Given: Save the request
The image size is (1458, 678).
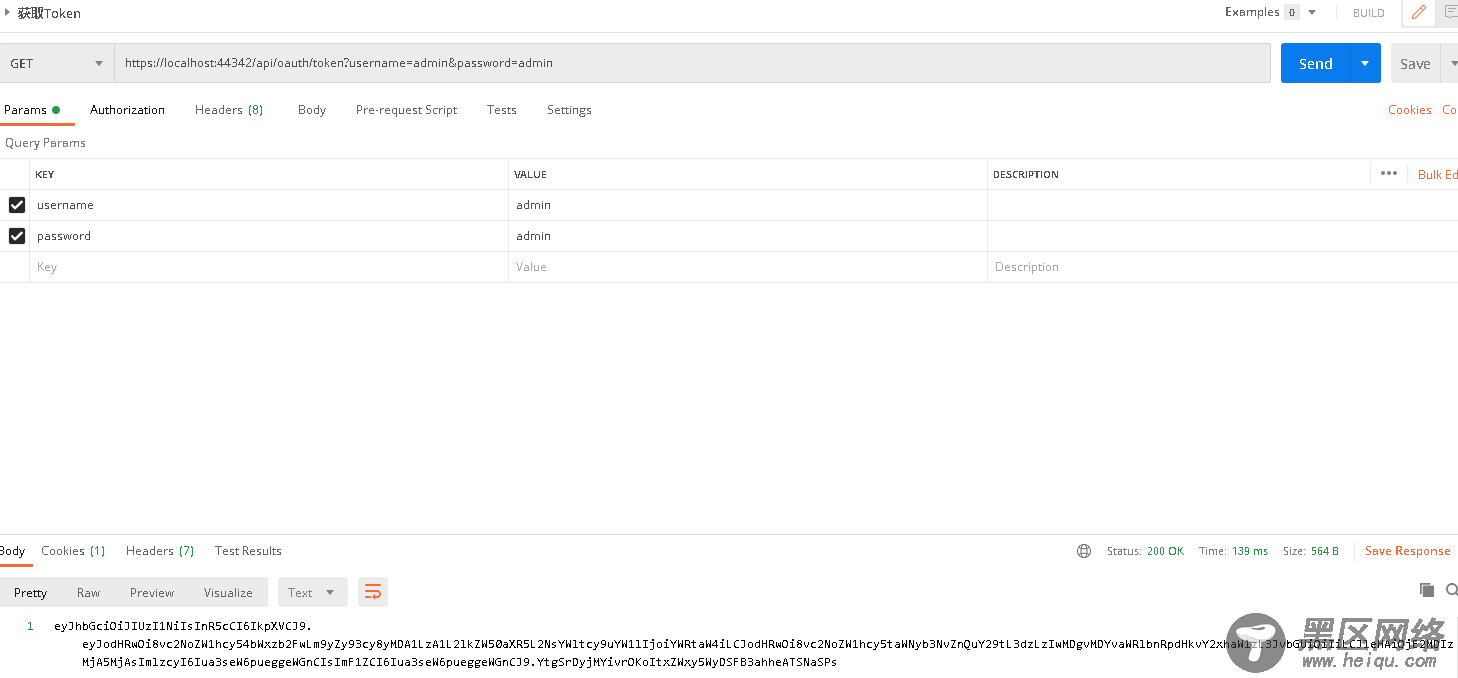Looking at the screenshot, I should 1415,63.
